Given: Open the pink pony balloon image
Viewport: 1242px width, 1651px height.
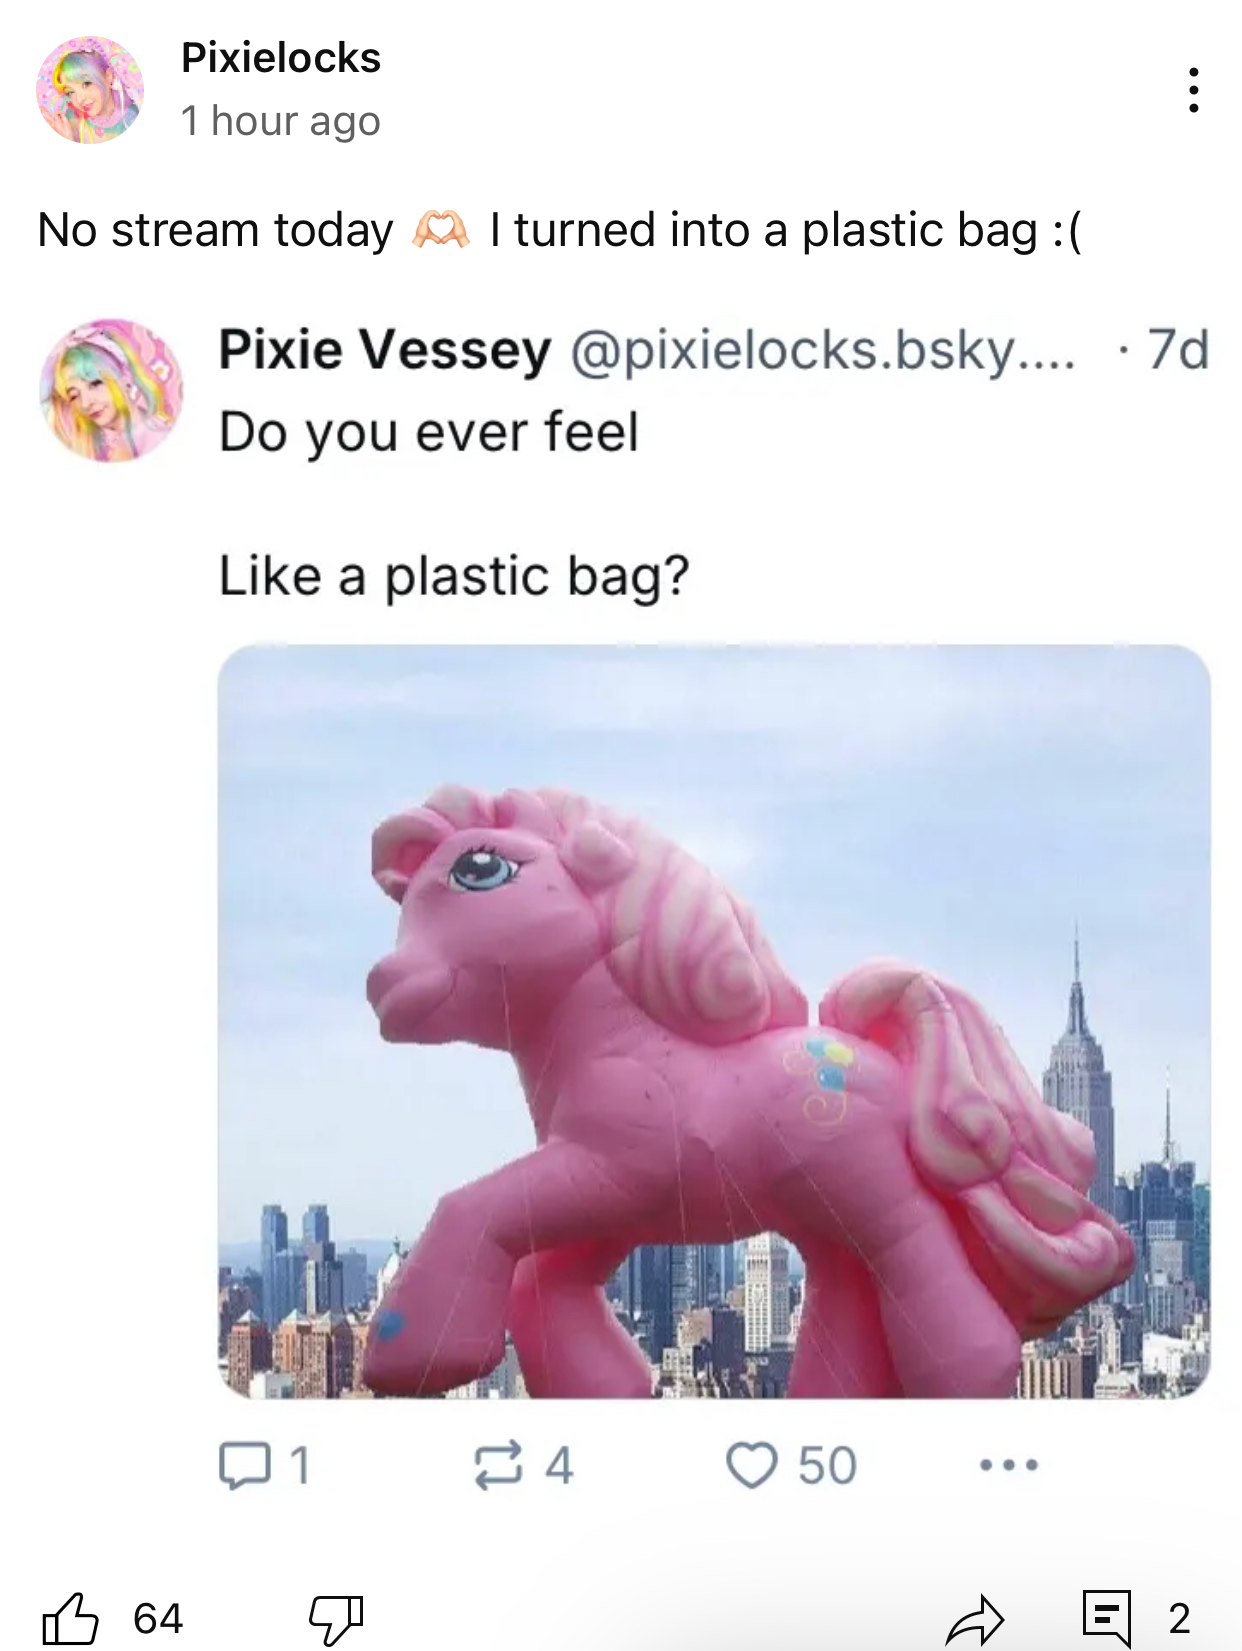Looking at the screenshot, I should 714,1022.
